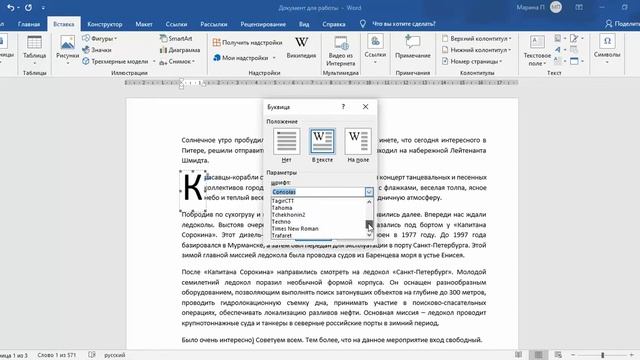The image size is (640, 360).
Task: Click the help question mark in Буквица dialog
Action: (x=343, y=107)
